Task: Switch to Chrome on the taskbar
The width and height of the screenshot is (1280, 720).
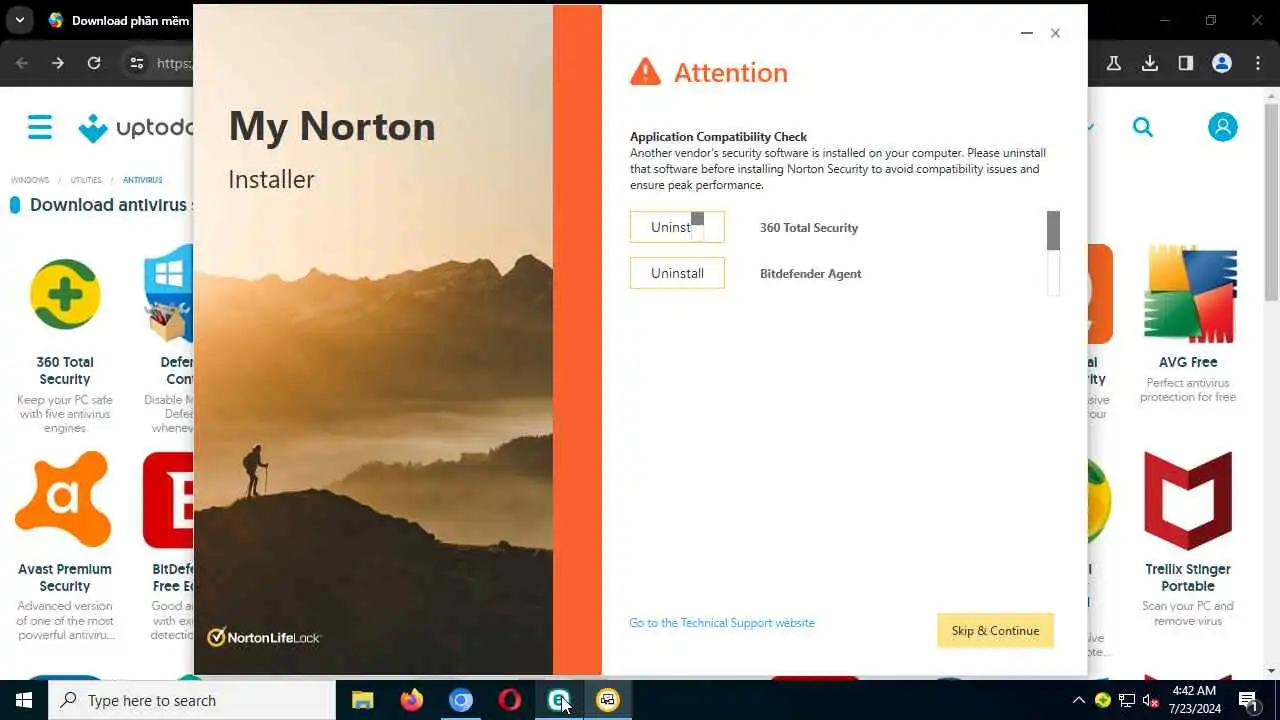Action: [x=460, y=700]
